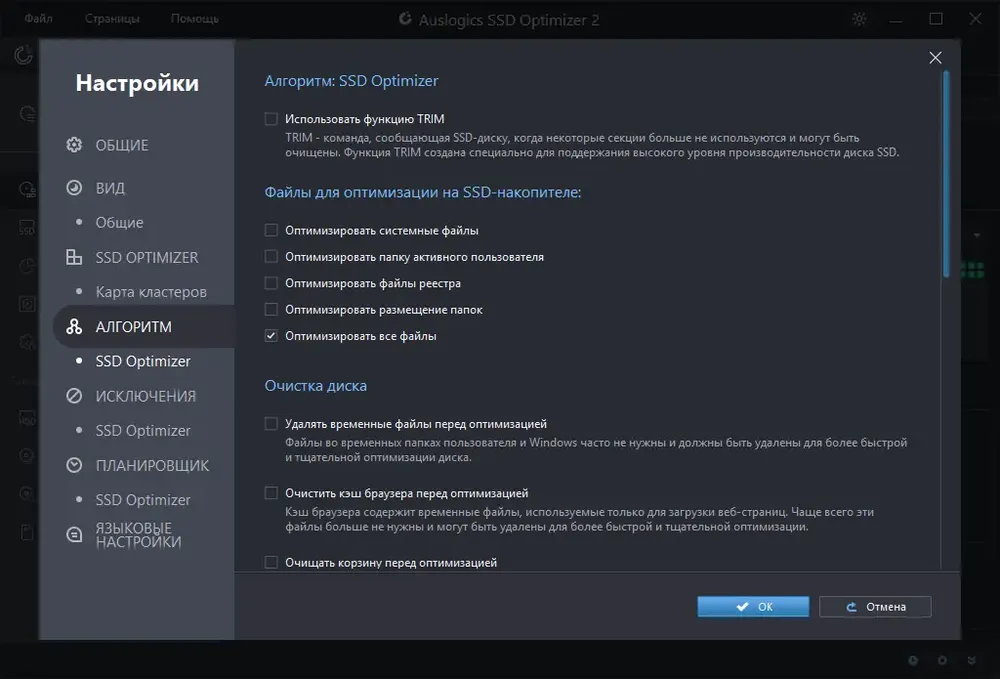Click the ПЛАНИРОВЩИК clock icon
The image size is (1000, 679).
coord(74,465)
